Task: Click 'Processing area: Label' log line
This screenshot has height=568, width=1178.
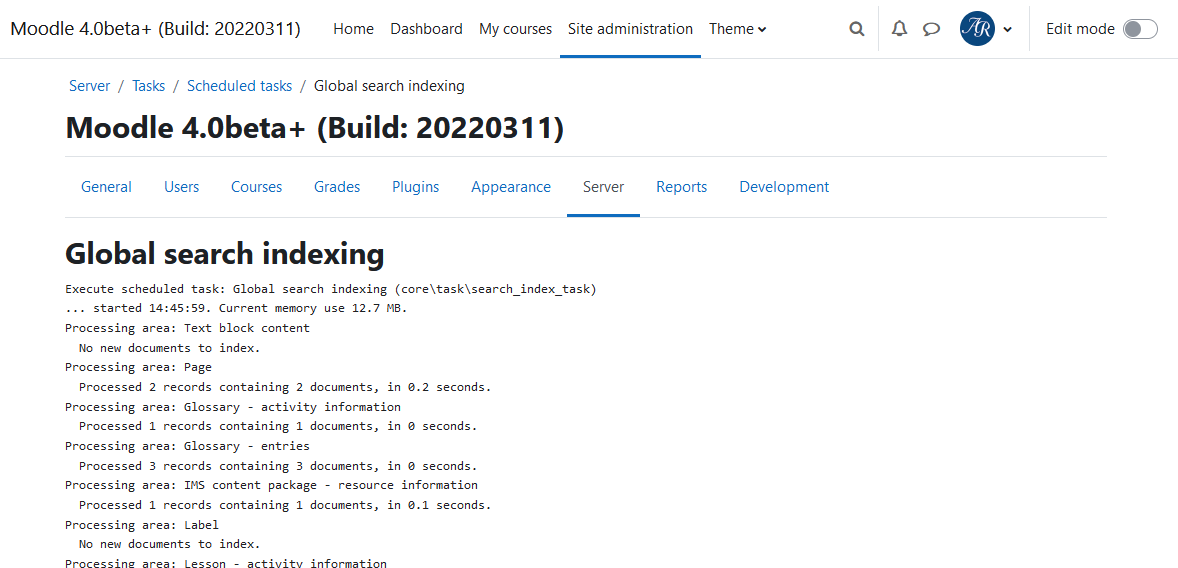Action: click(142, 524)
